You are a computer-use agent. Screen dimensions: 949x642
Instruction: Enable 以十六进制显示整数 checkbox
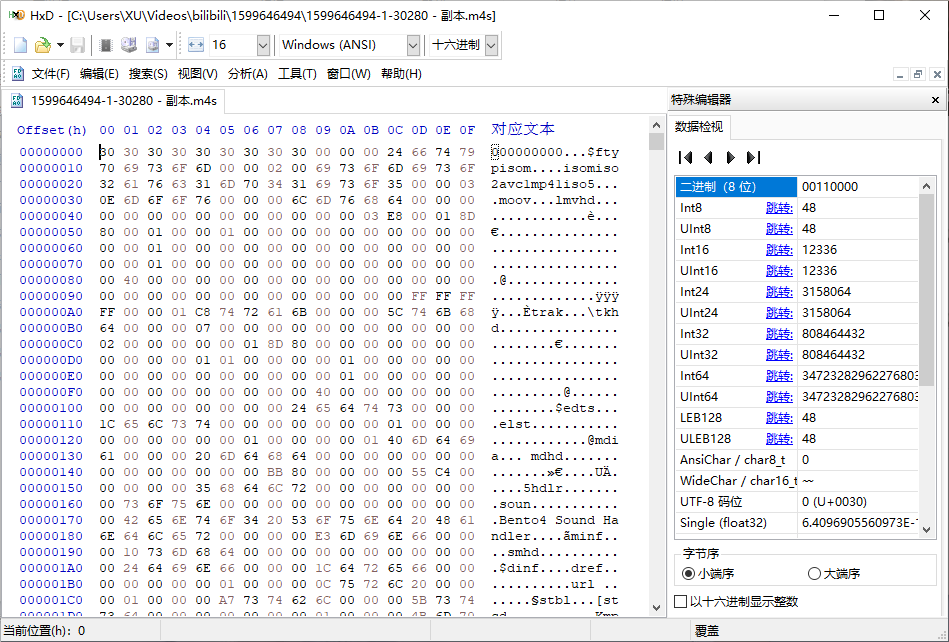682,601
